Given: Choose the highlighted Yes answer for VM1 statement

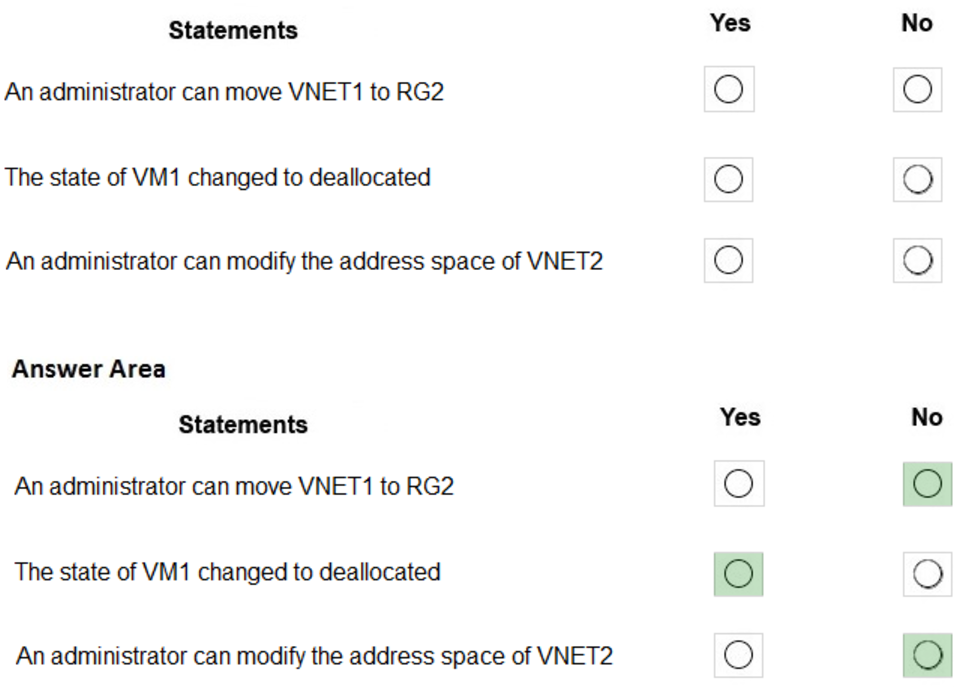Looking at the screenshot, I should [x=738, y=573].
